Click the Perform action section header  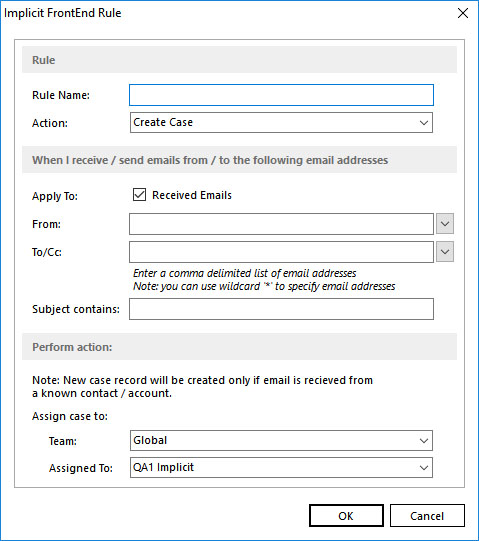(x=240, y=347)
